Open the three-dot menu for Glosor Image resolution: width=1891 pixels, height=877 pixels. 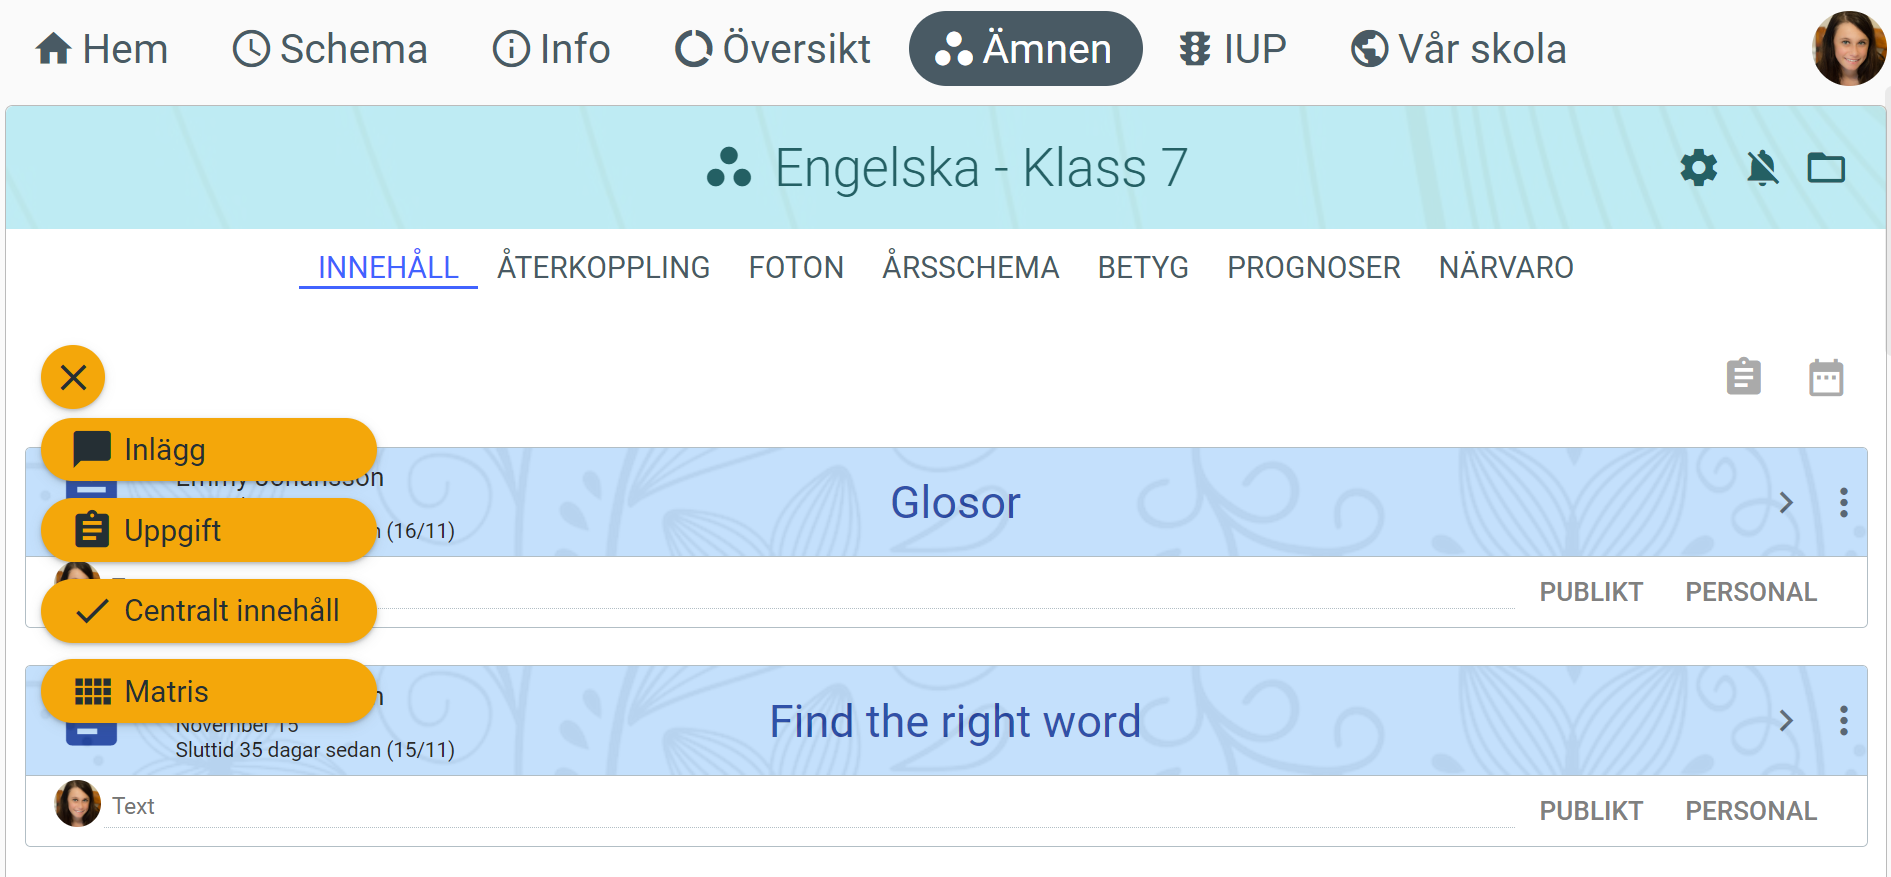1843,502
